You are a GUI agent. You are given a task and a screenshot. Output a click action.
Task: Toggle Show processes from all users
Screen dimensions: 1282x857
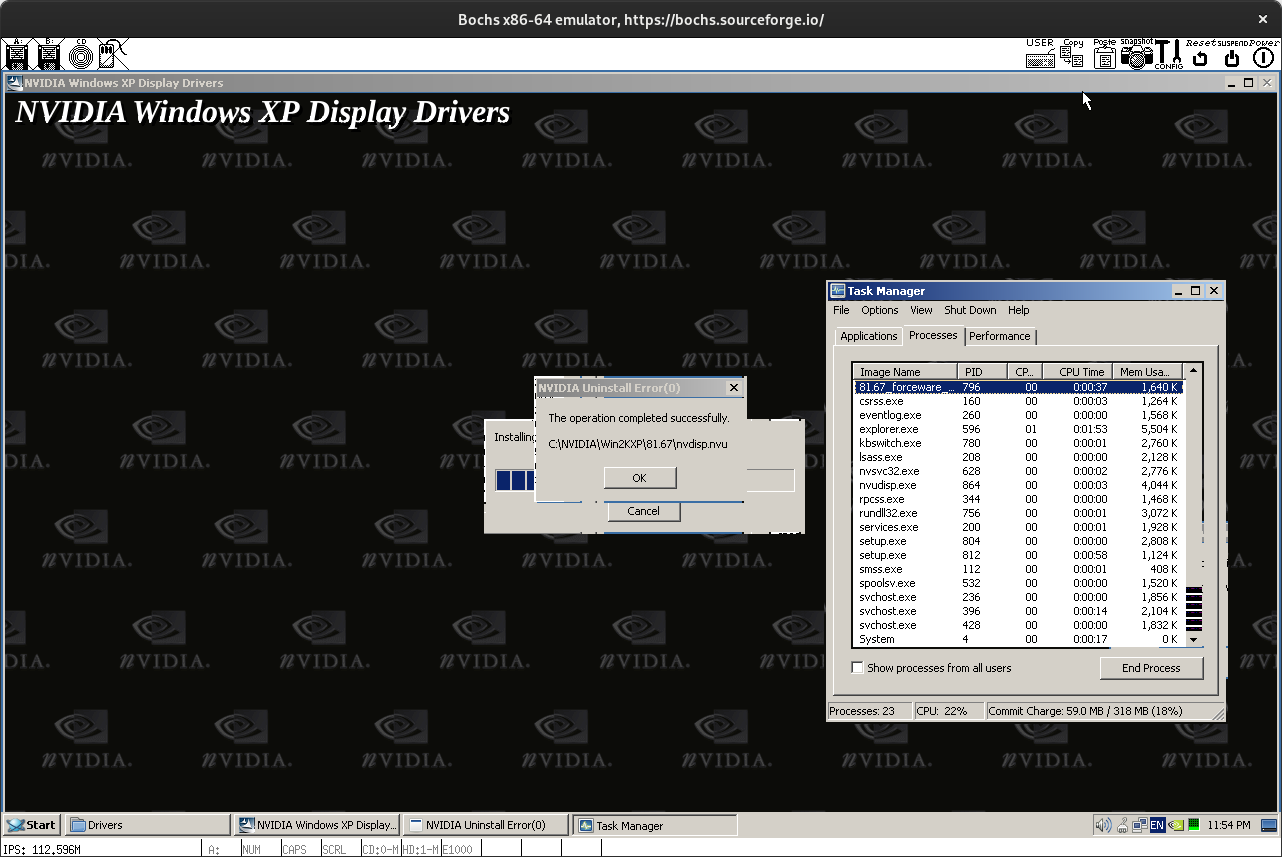click(x=857, y=668)
